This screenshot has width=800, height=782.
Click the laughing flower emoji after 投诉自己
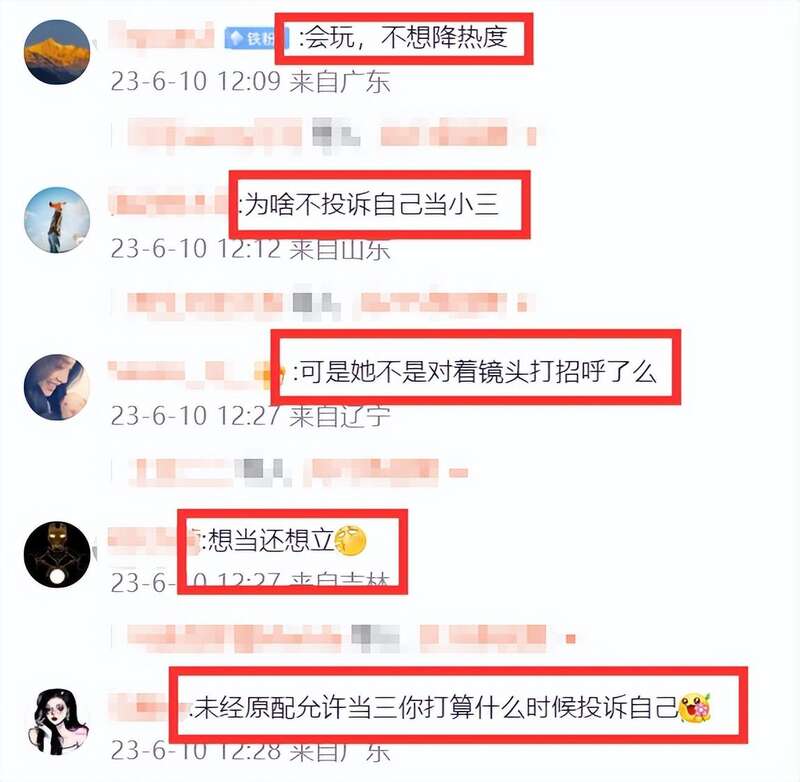click(695, 707)
